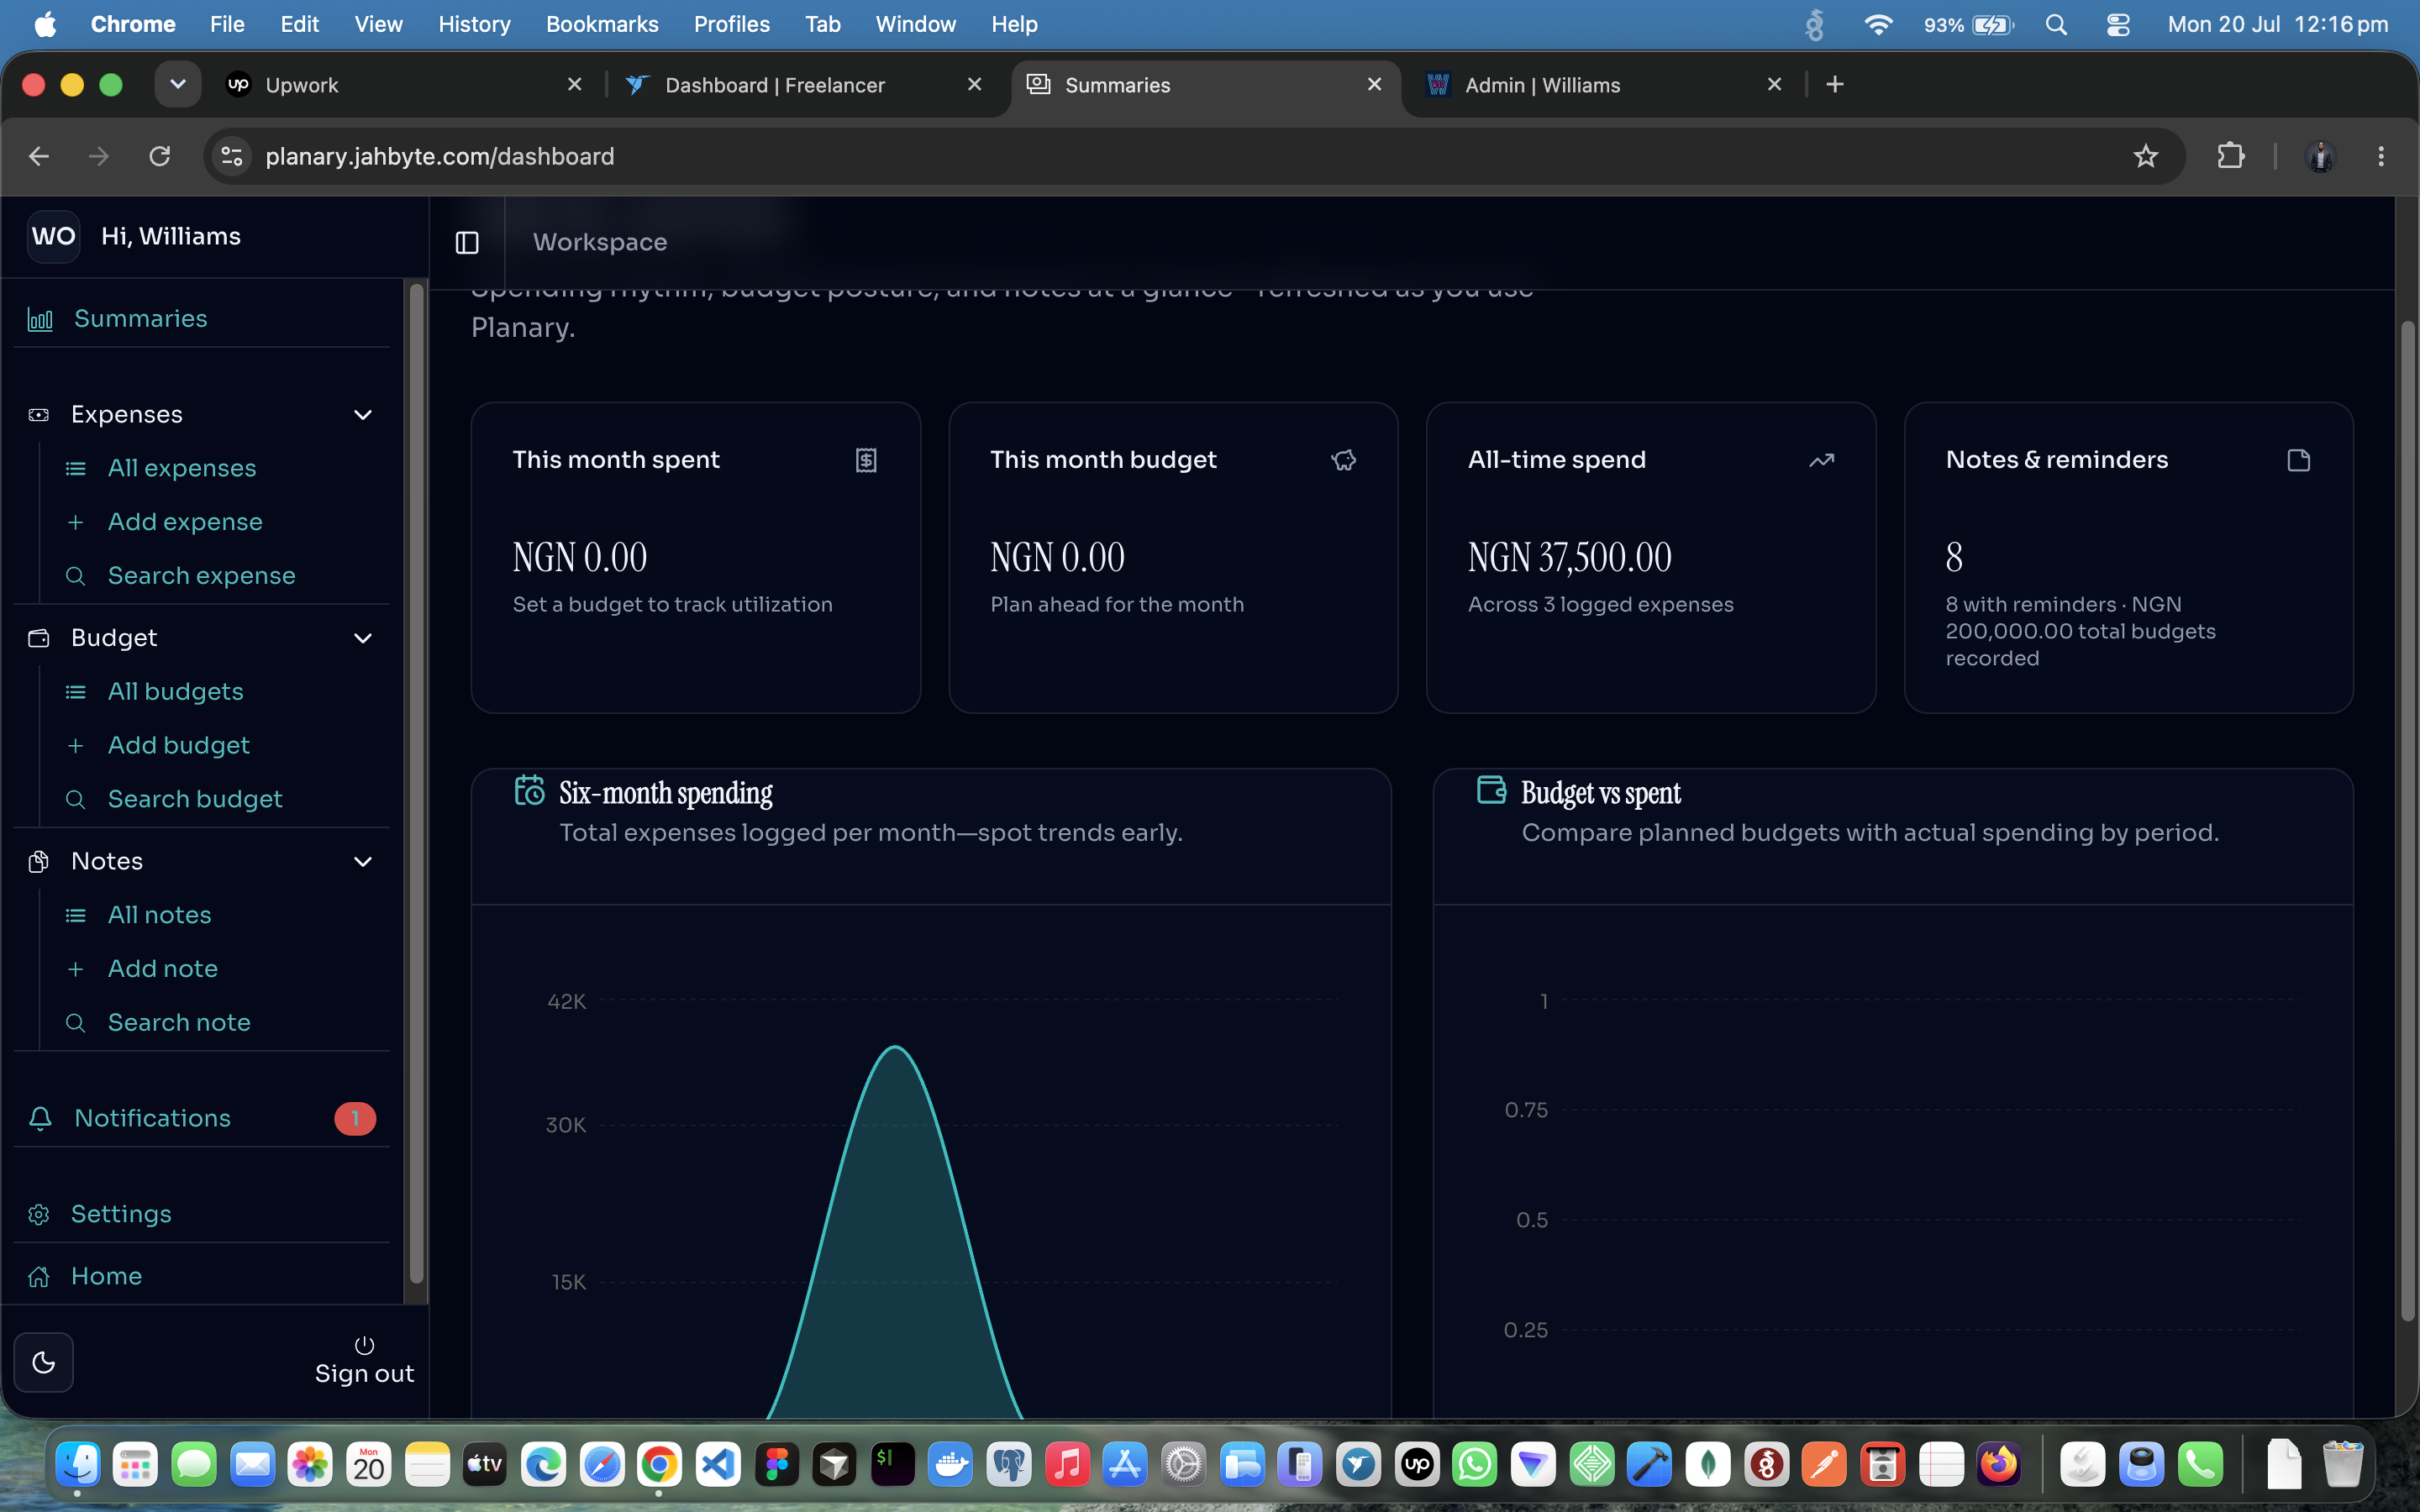Go to Home in the sidebar
The image size is (2420, 1512).
[106, 1276]
